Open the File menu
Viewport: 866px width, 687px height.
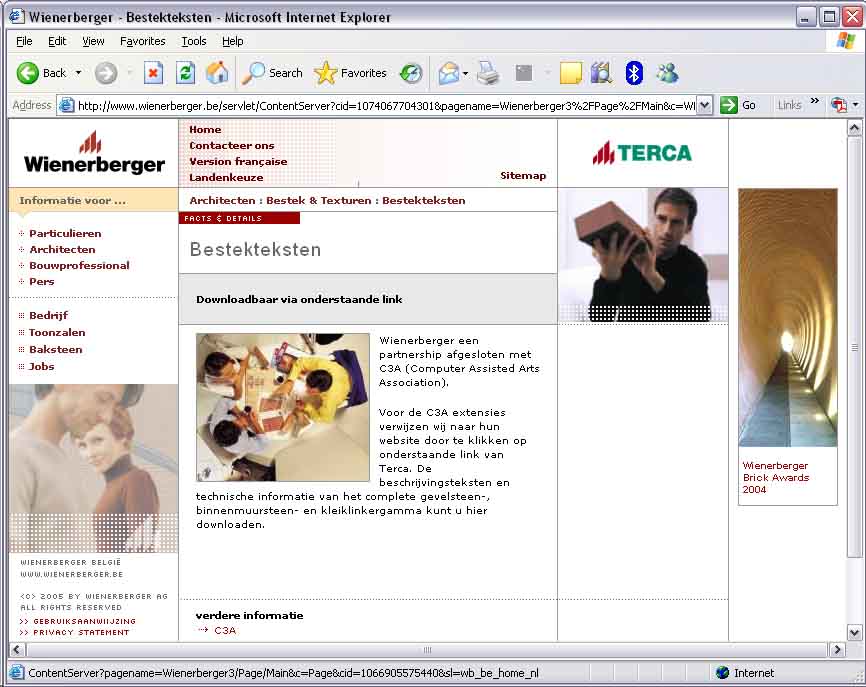pyautogui.click(x=24, y=41)
